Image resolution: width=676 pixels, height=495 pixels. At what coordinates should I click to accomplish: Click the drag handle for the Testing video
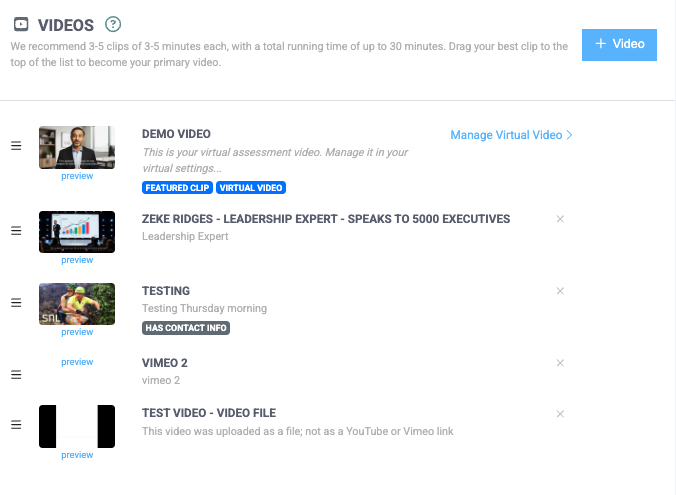[x=16, y=303]
